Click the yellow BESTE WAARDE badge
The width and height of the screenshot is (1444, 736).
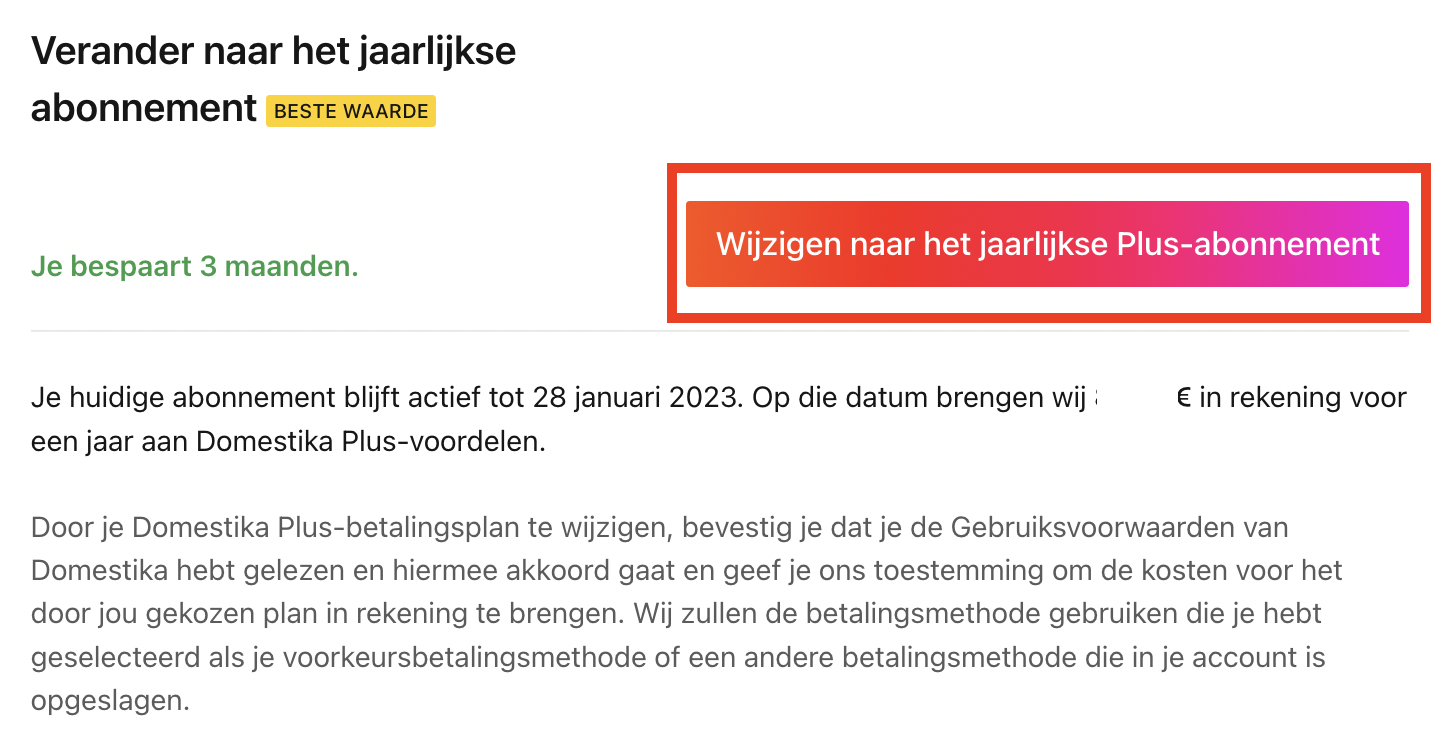[351, 111]
